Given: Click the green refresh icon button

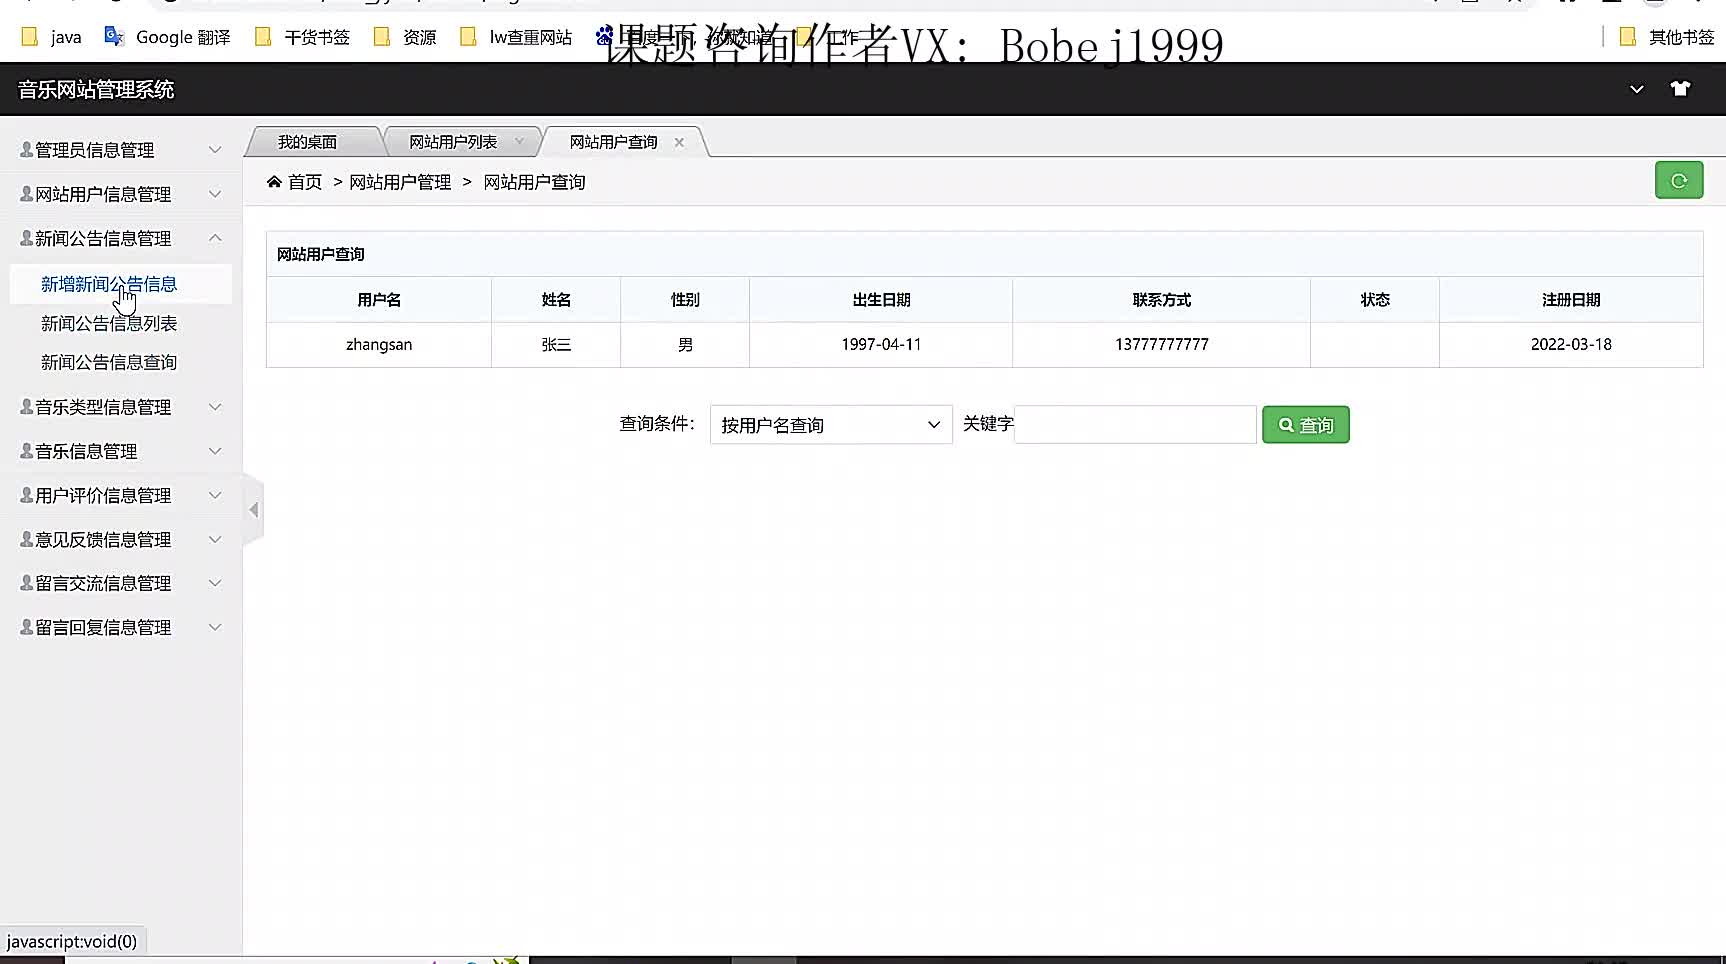Looking at the screenshot, I should 1679,180.
